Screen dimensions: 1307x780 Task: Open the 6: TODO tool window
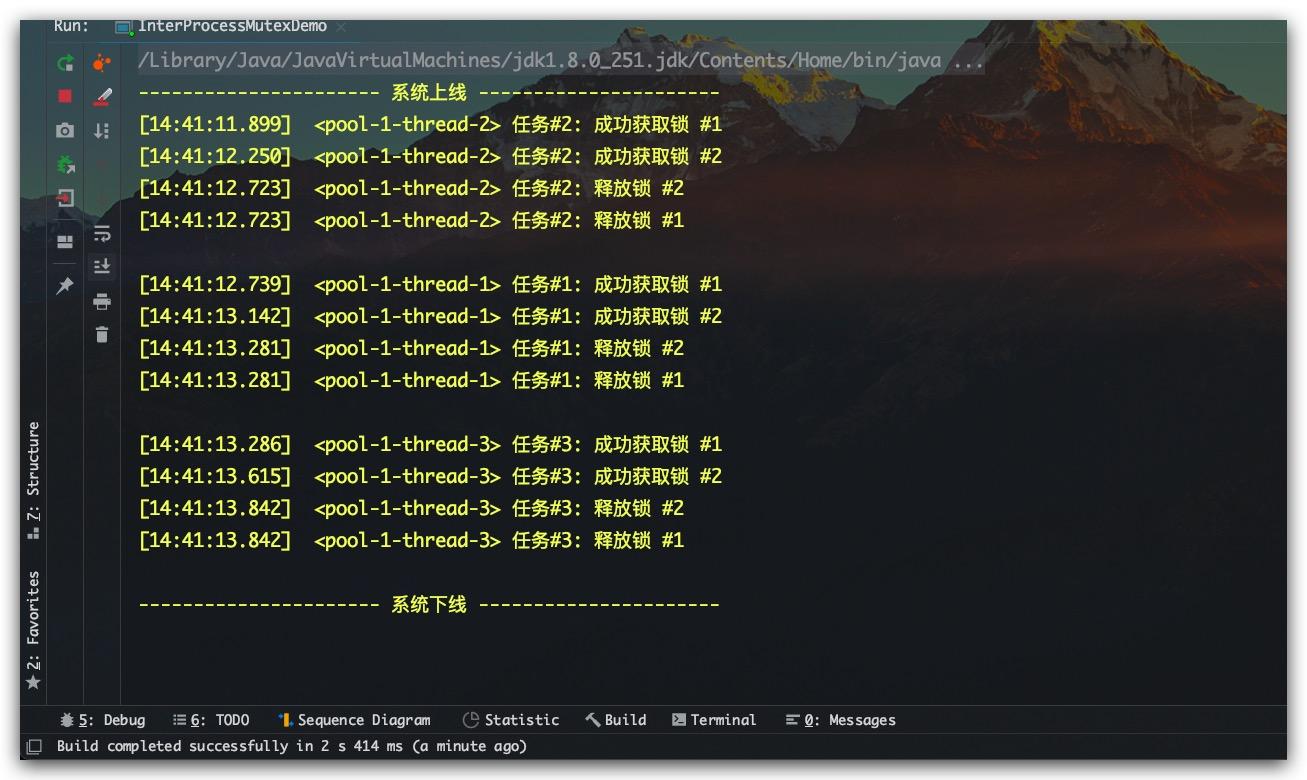211,720
